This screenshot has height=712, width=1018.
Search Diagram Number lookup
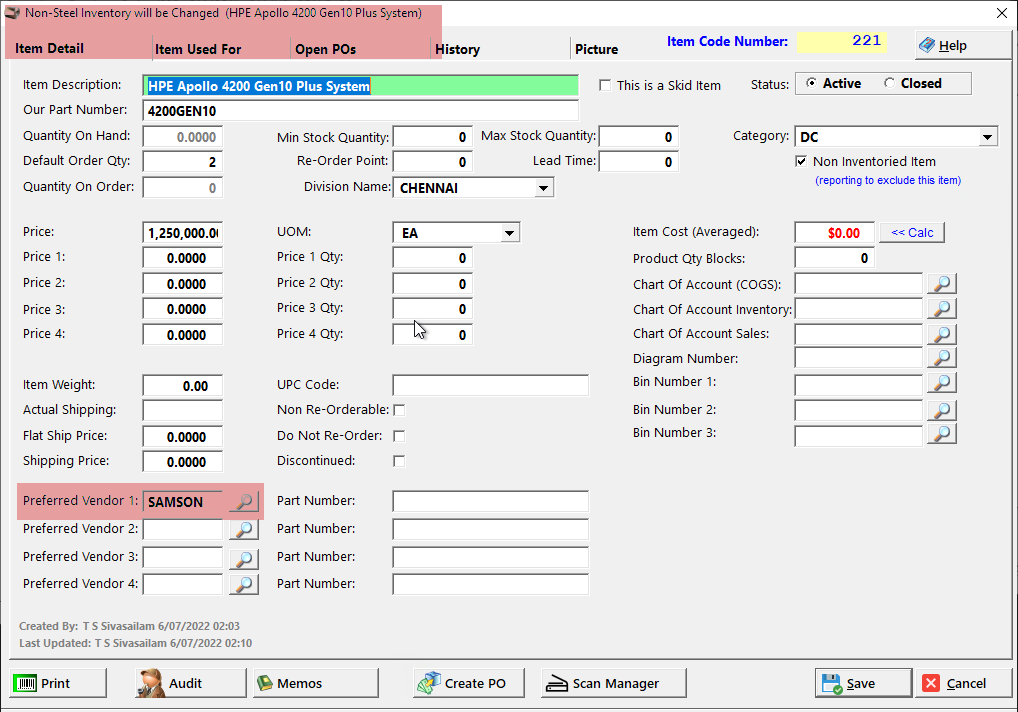tap(942, 358)
